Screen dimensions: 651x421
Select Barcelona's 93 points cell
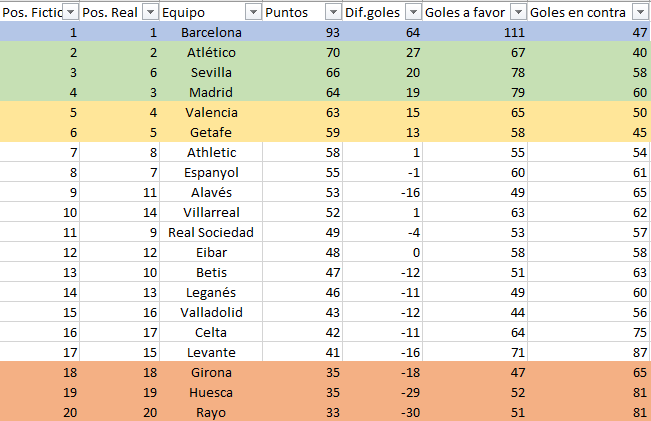(x=302, y=32)
